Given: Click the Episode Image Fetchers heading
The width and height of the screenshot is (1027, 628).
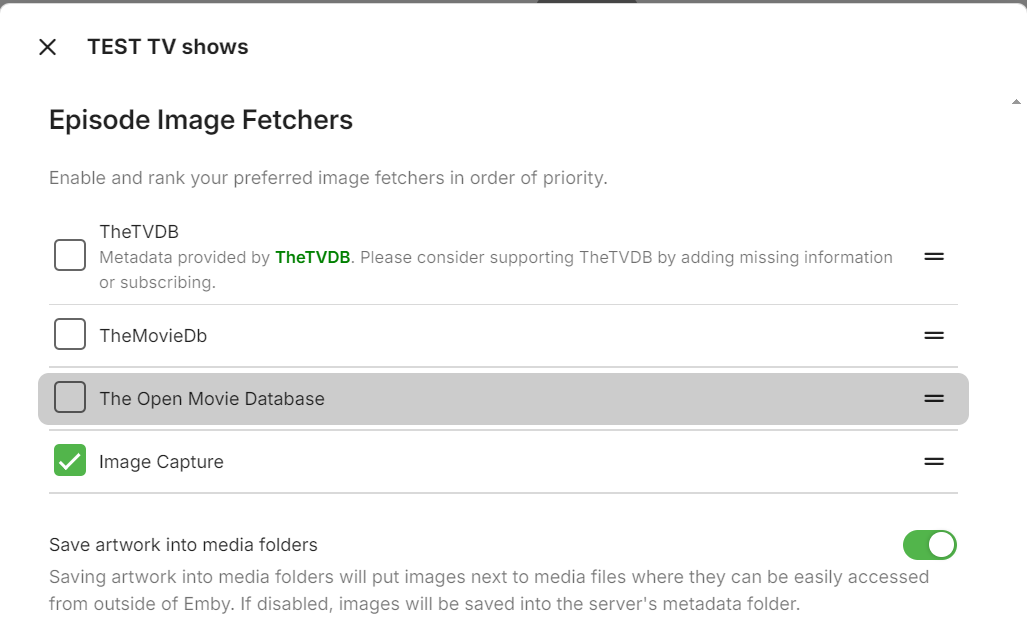Looking at the screenshot, I should point(201,120).
